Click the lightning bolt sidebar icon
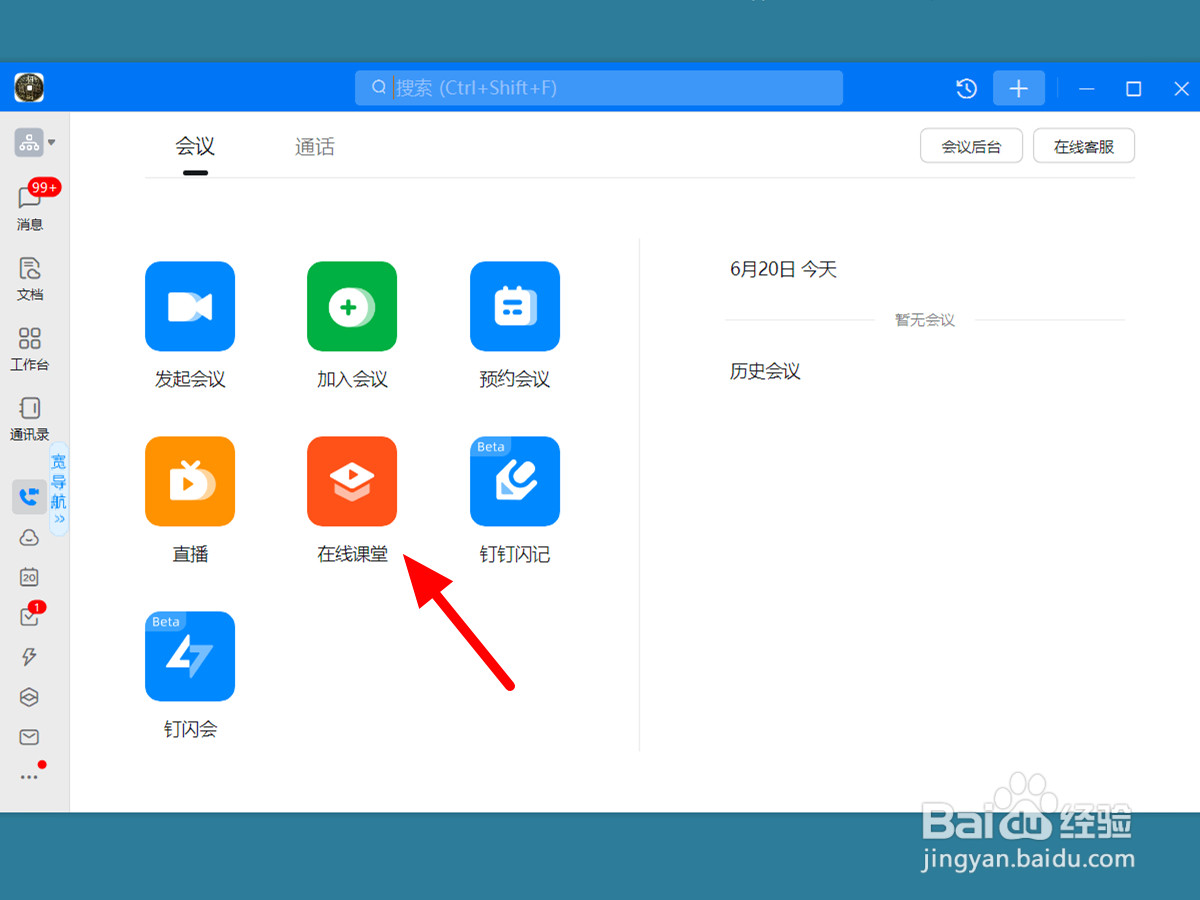 pyautogui.click(x=29, y=657)
